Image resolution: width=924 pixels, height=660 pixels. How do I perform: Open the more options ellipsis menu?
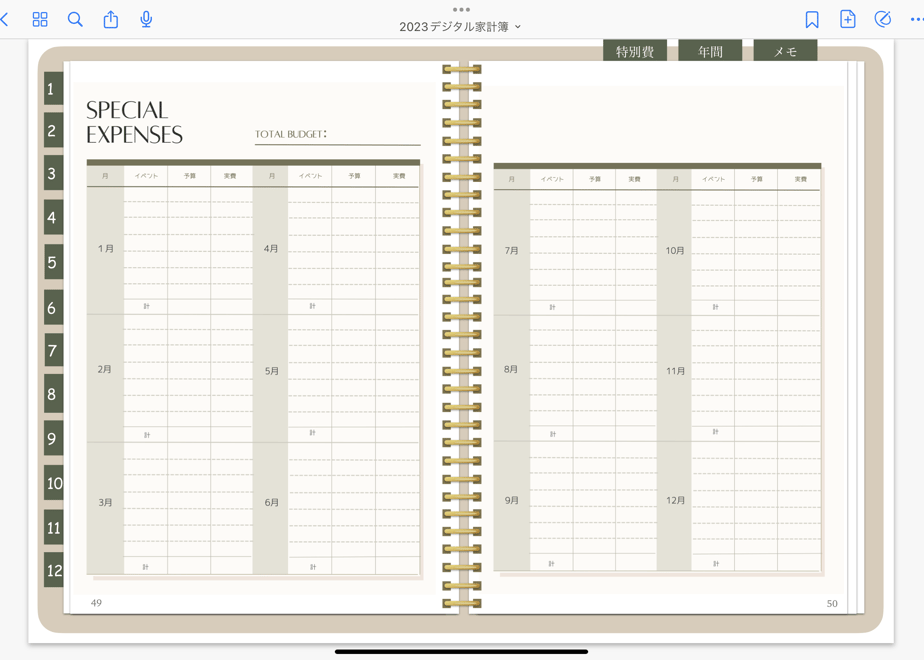[x=917, y=19]
